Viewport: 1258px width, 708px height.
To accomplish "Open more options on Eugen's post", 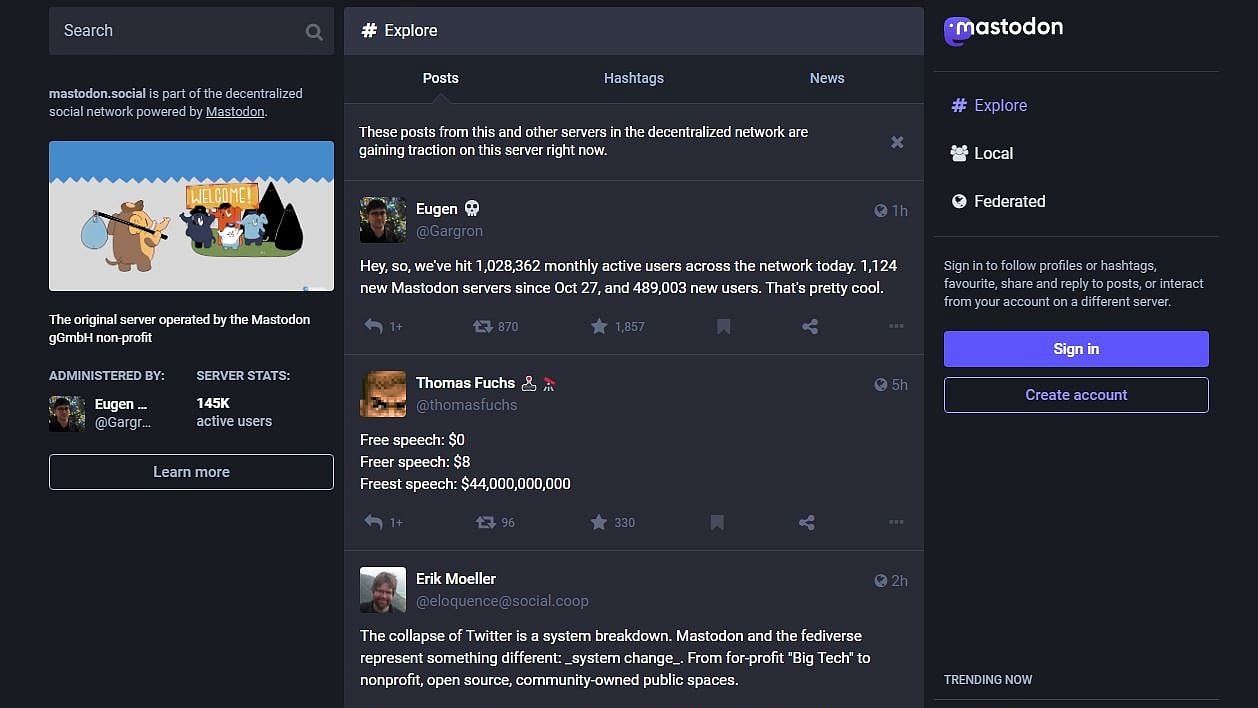I will coord(896,326).
